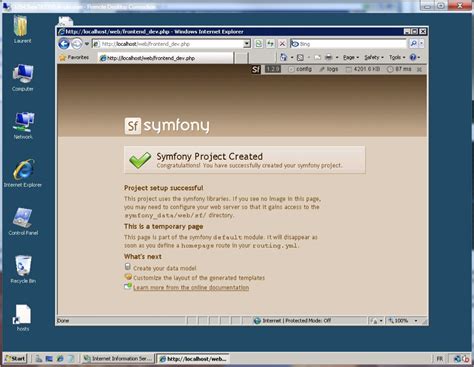
Task: Click the green checkmark icon
Action: (140, 160)
